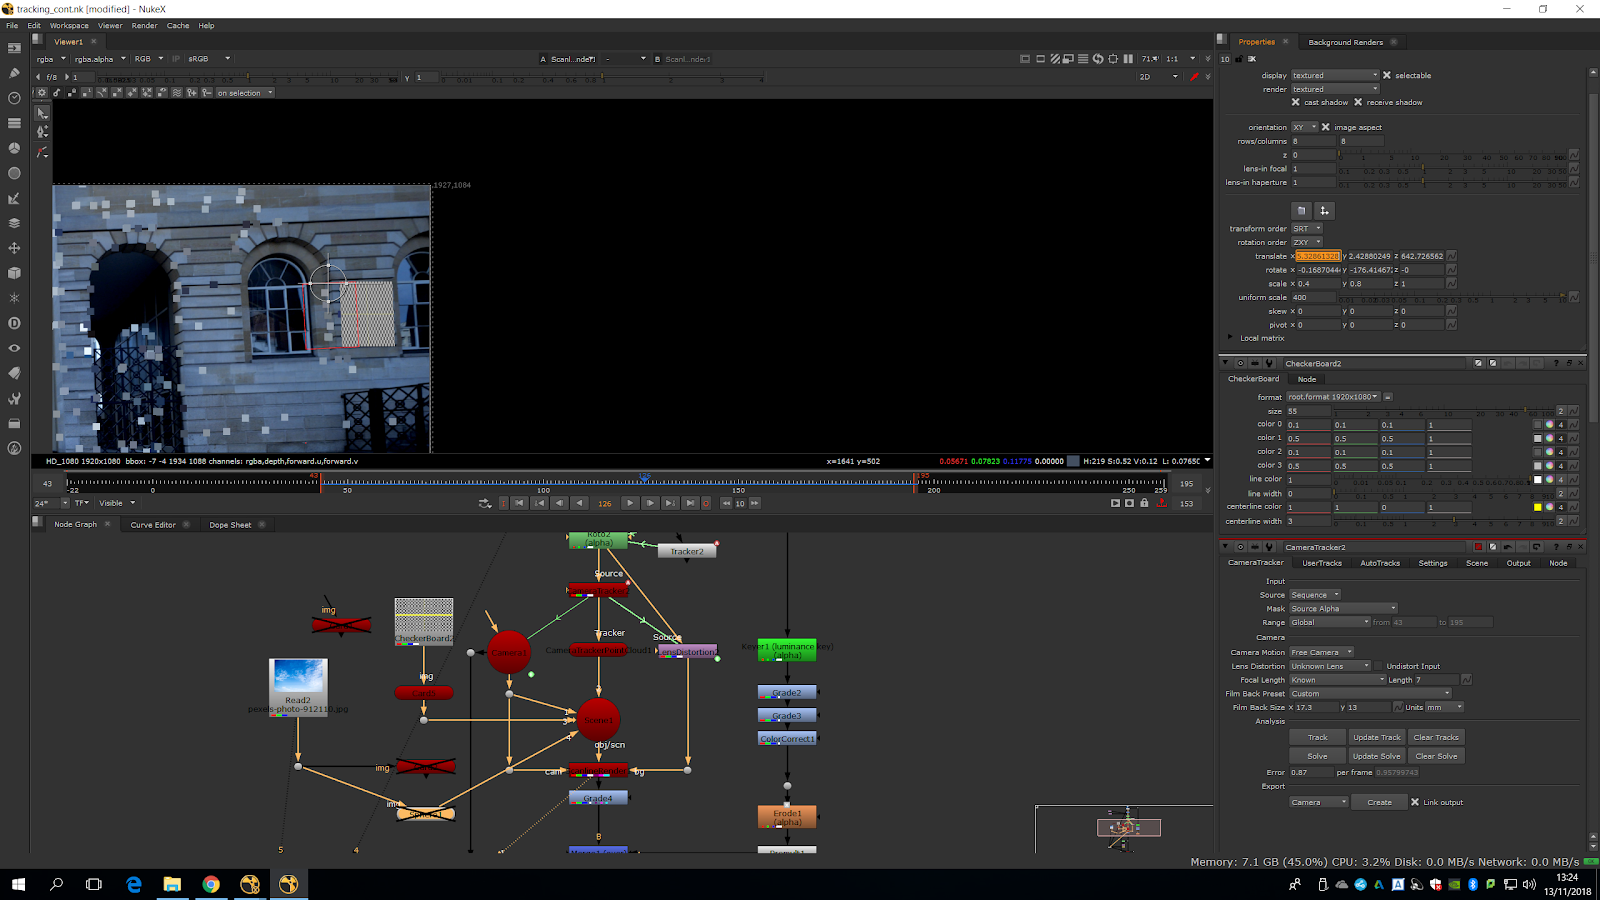Toggle the cast shadow checkbox
The width and height of the screenshot is (1600, 900).
[1296, 102]
